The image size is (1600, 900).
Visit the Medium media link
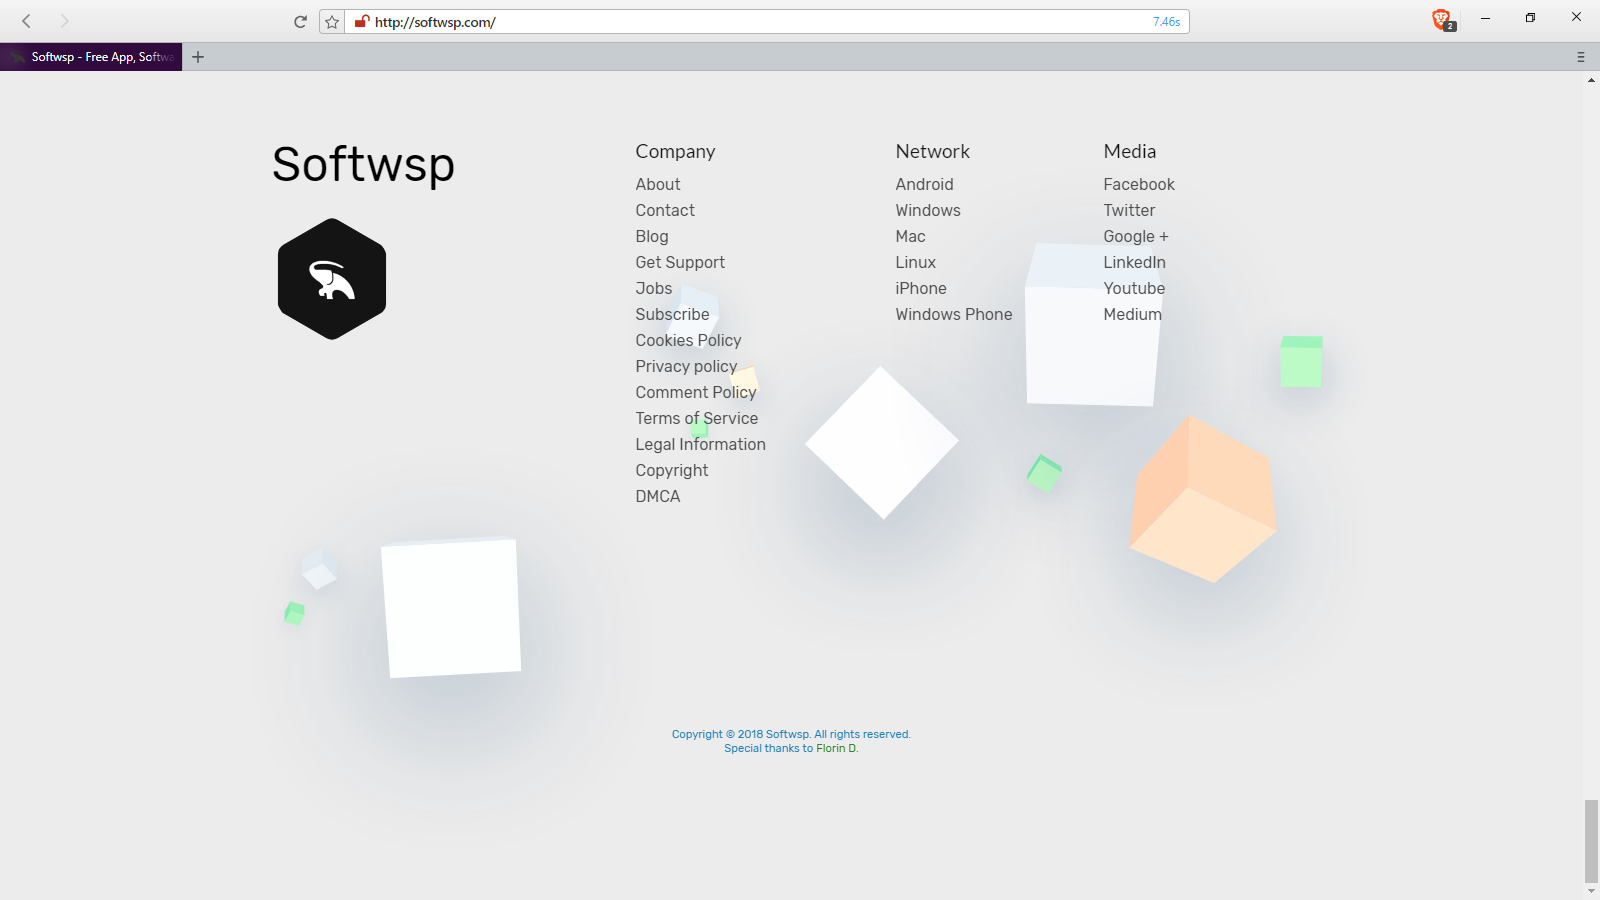[1133, 314]
